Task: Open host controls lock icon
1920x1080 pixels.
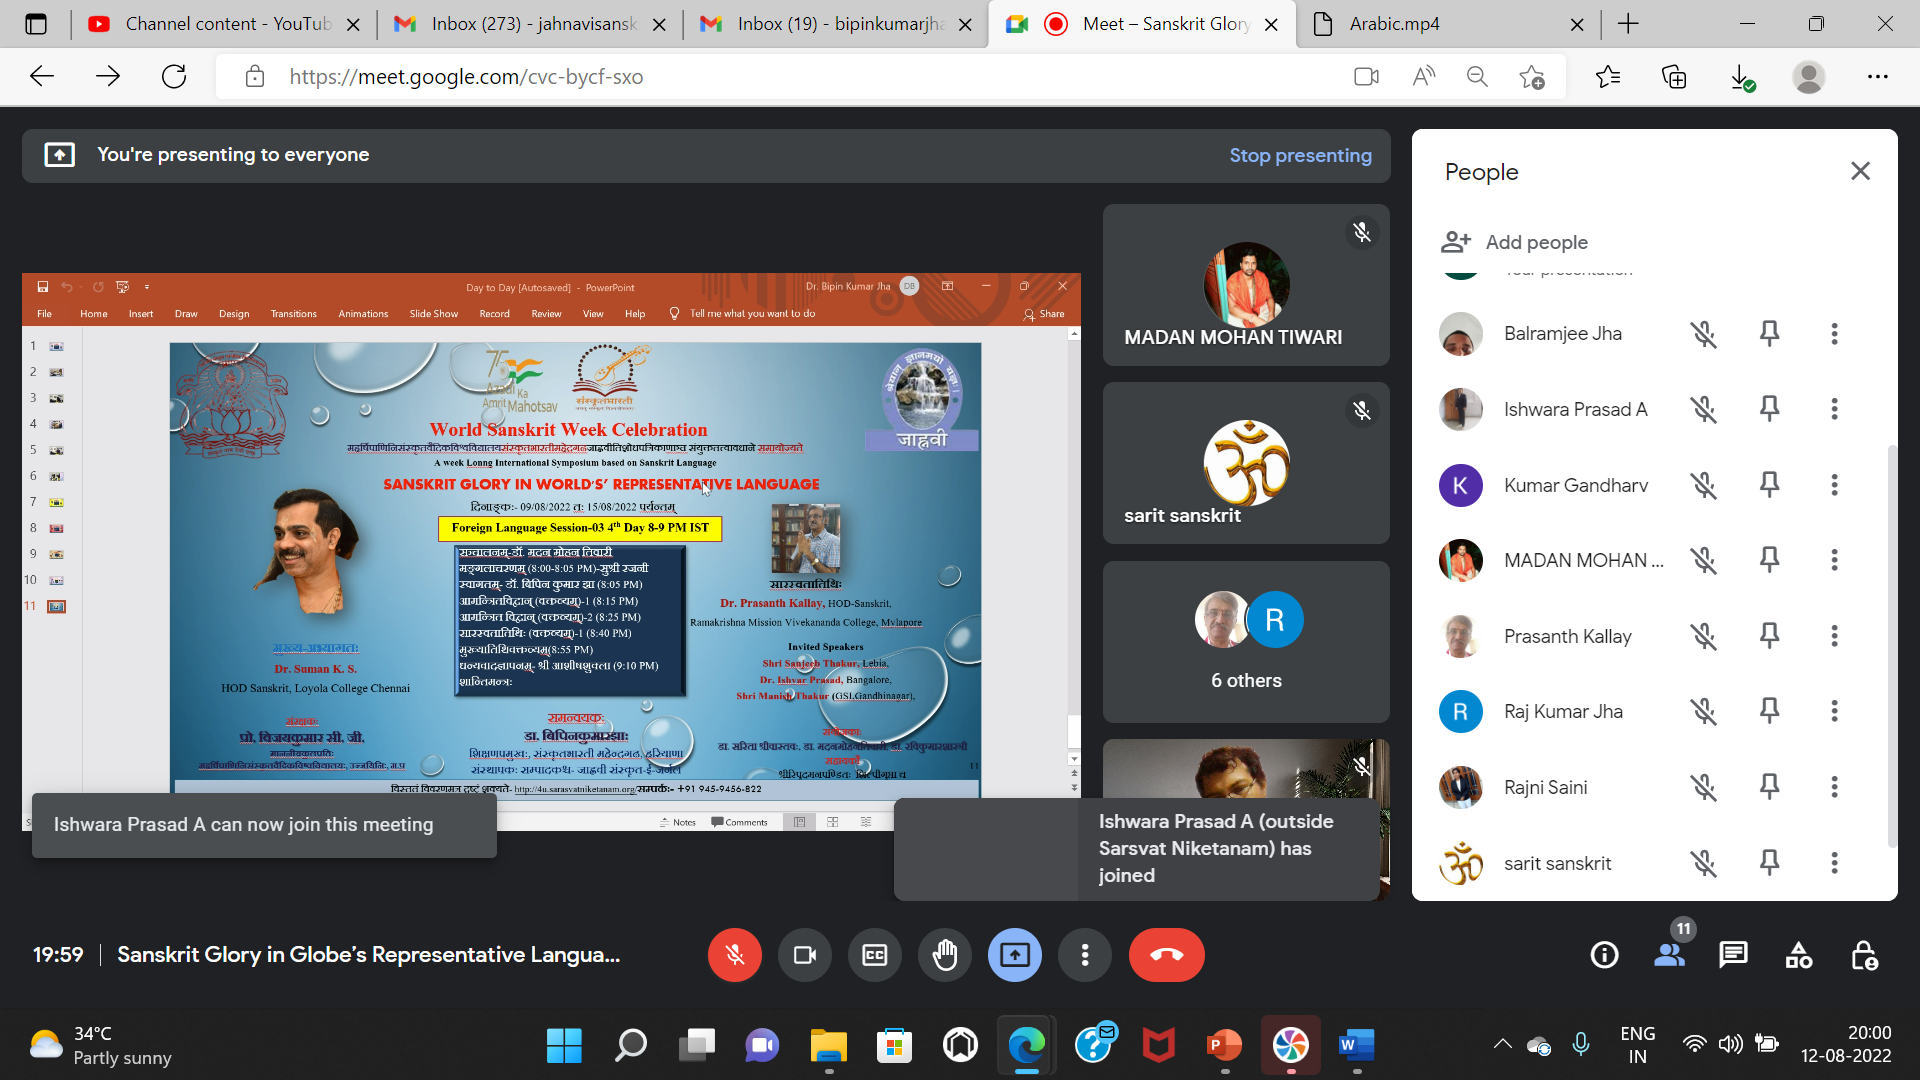Action: (1863, 955)
